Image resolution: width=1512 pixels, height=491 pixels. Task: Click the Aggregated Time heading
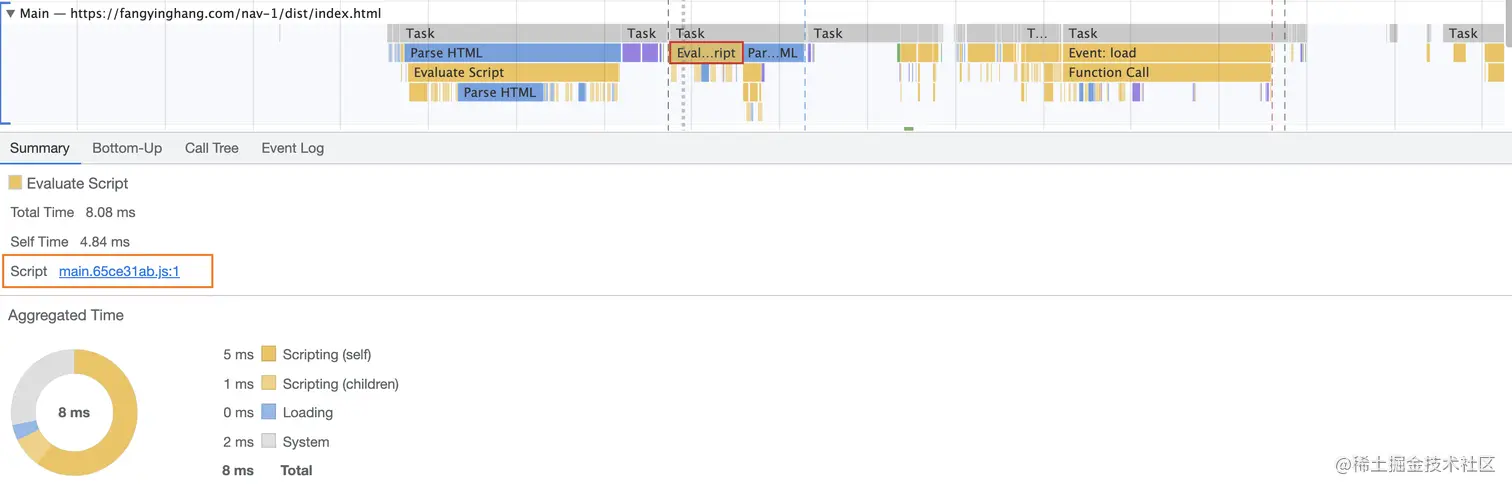pos(66,315)
